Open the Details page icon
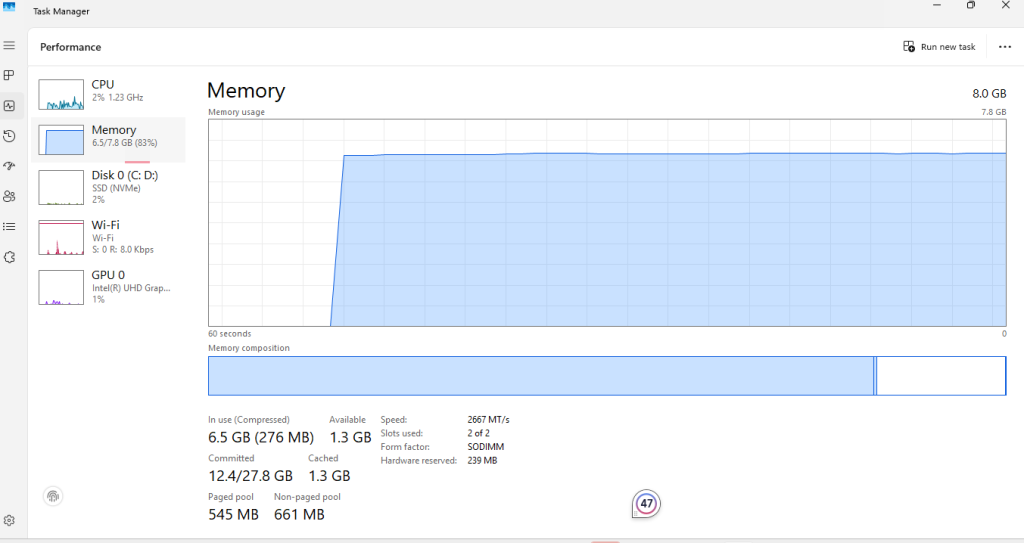The height and width of the screenshot is (543, 1024). (x=9, y=227)
